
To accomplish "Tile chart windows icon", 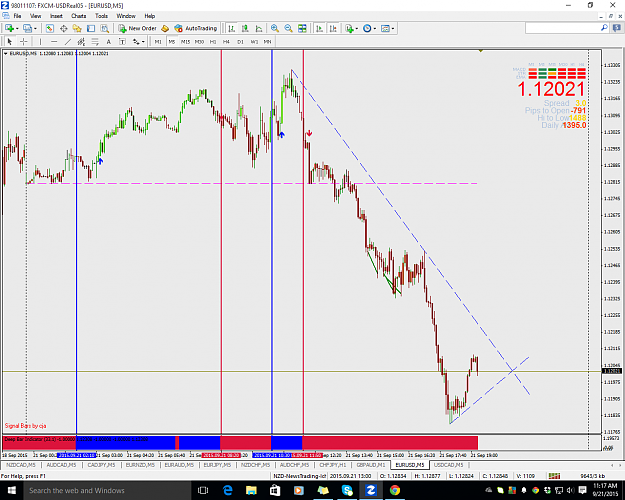I will click(x=302, y=28).
